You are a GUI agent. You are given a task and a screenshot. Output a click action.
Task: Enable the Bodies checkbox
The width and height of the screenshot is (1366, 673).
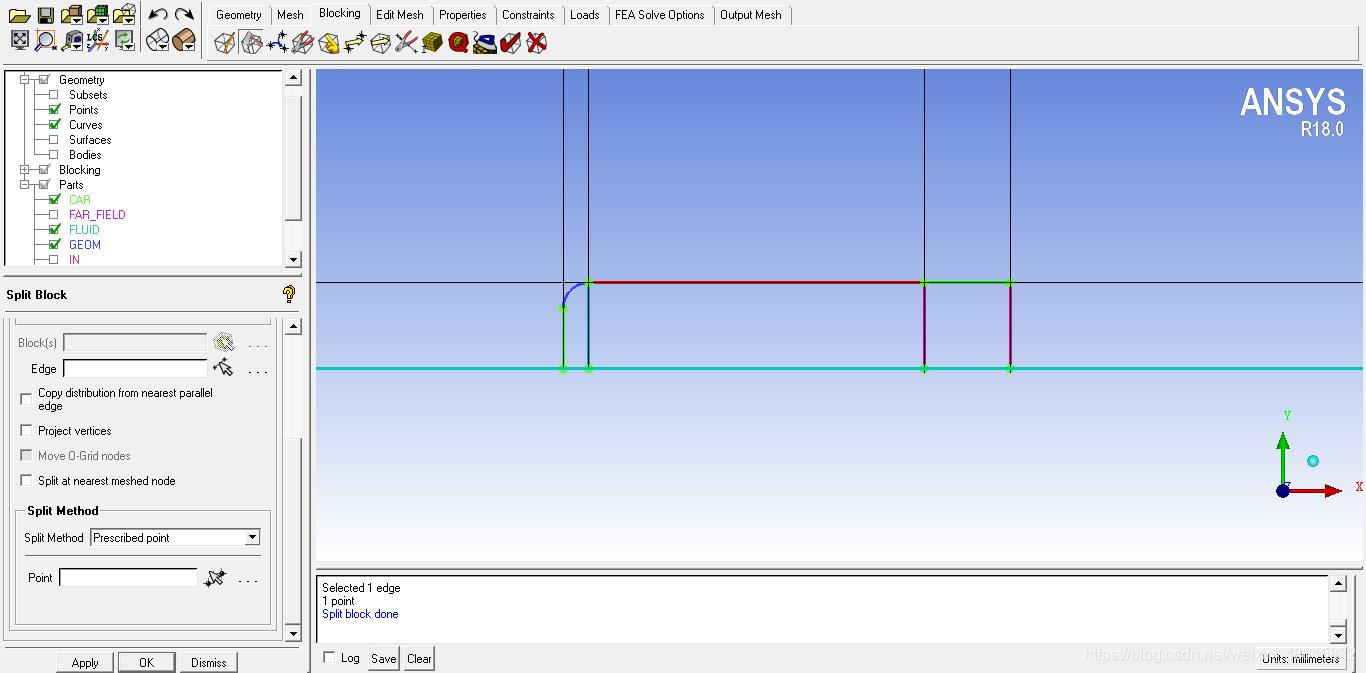(x=54, y=155)
